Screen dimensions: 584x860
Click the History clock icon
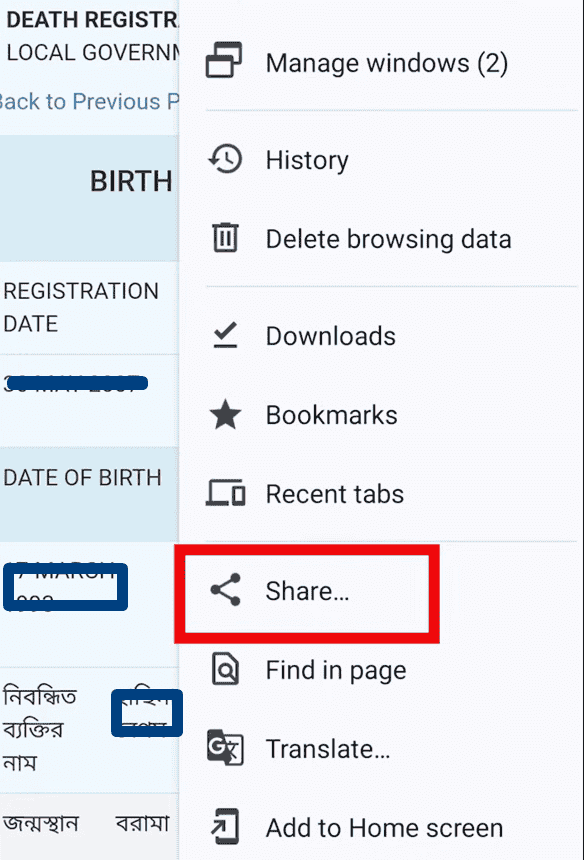(226, 159)
